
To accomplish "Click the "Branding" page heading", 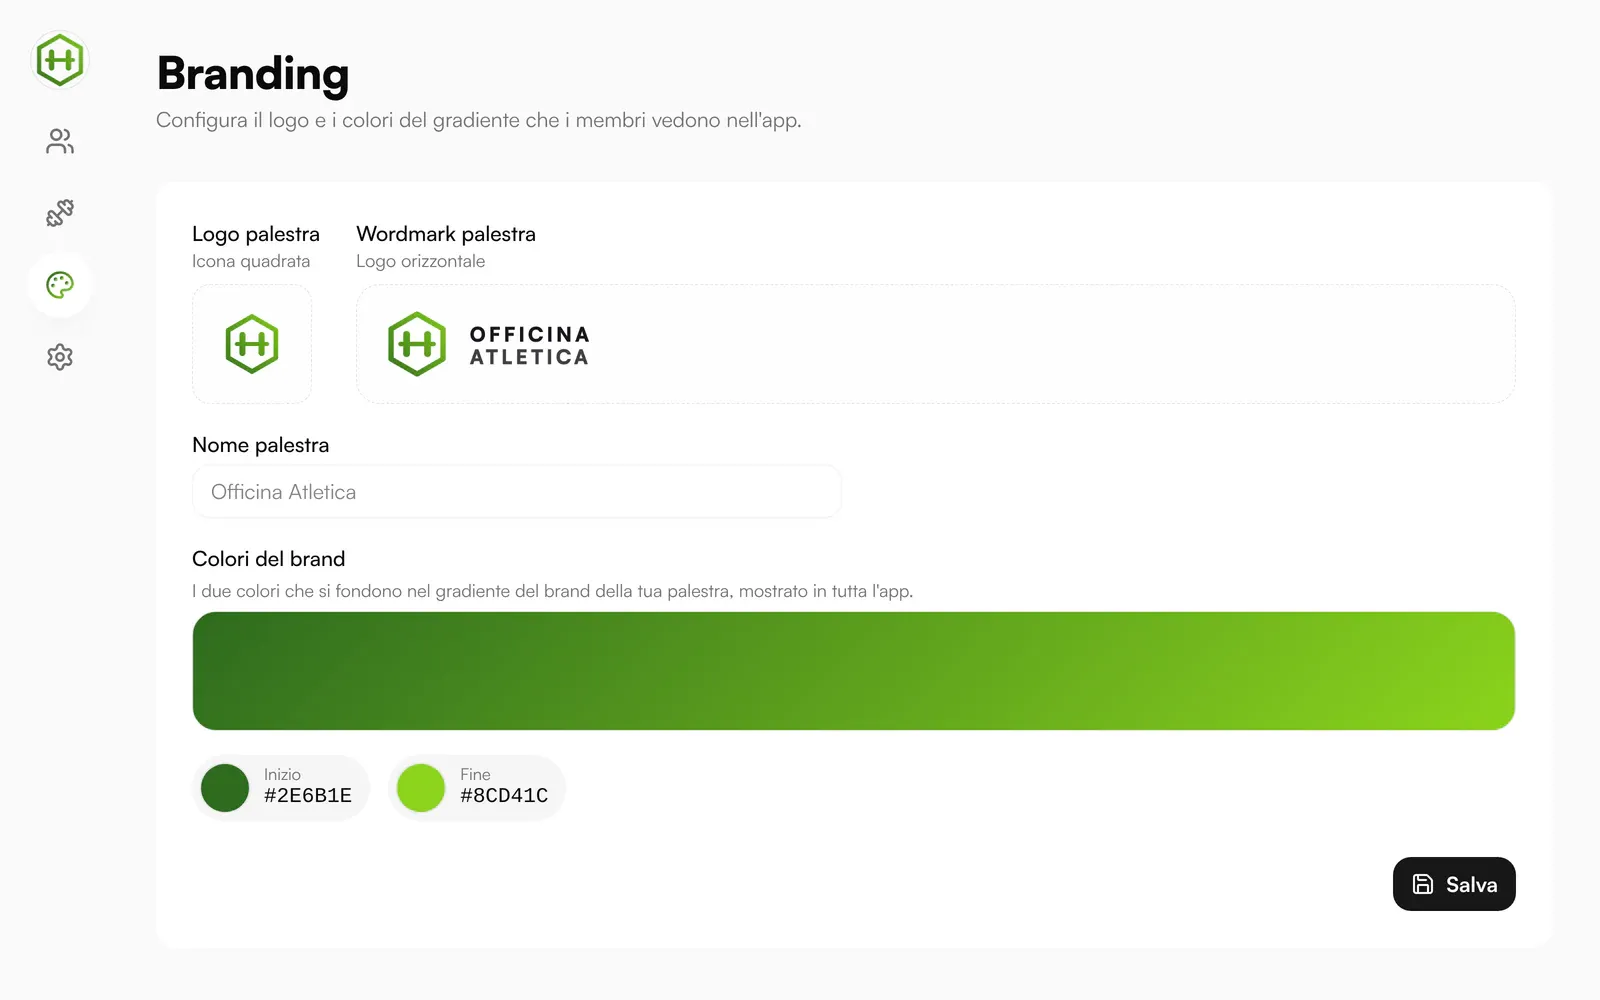I will click(x=253, y=74).
